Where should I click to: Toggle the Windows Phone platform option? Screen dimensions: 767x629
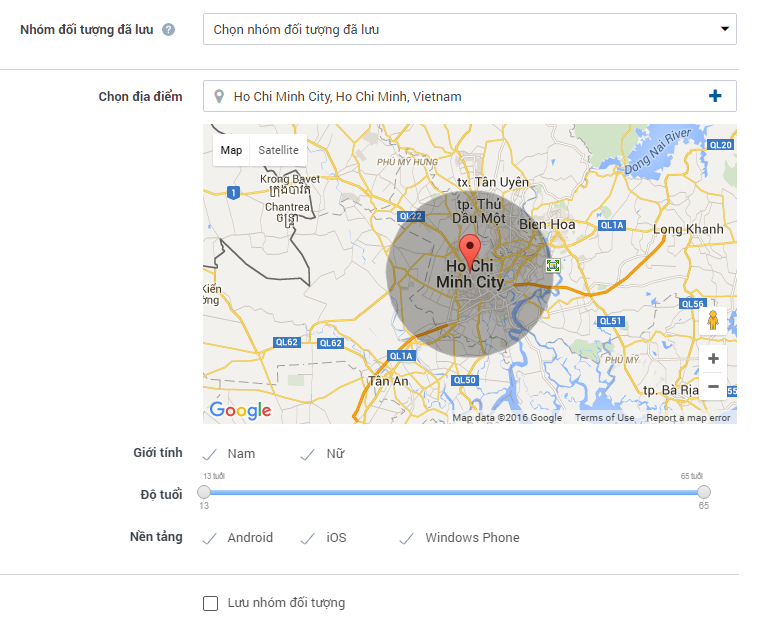(x=460, y=538)
